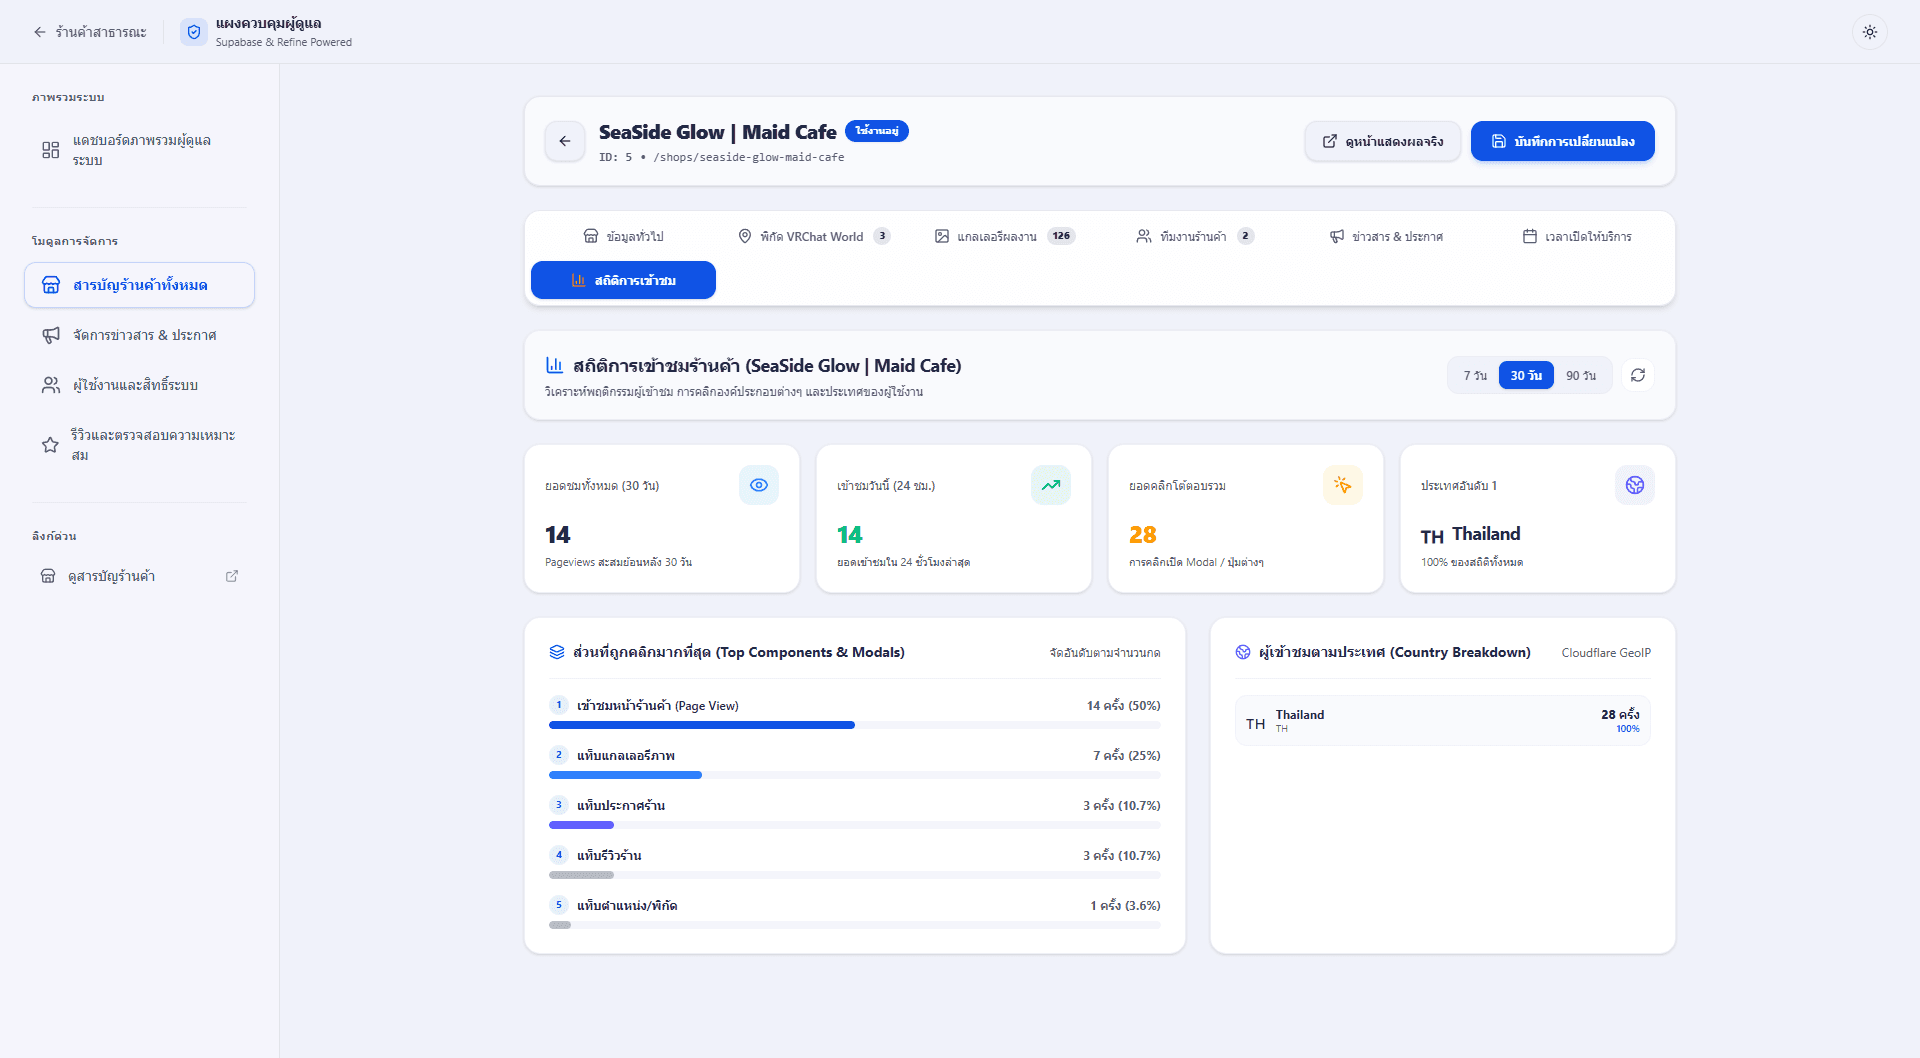The width and height of the screenshot is (1920, 1058).
Task: Open the พิกัด VRChat World tab
Action: click(x=813, y=236)
